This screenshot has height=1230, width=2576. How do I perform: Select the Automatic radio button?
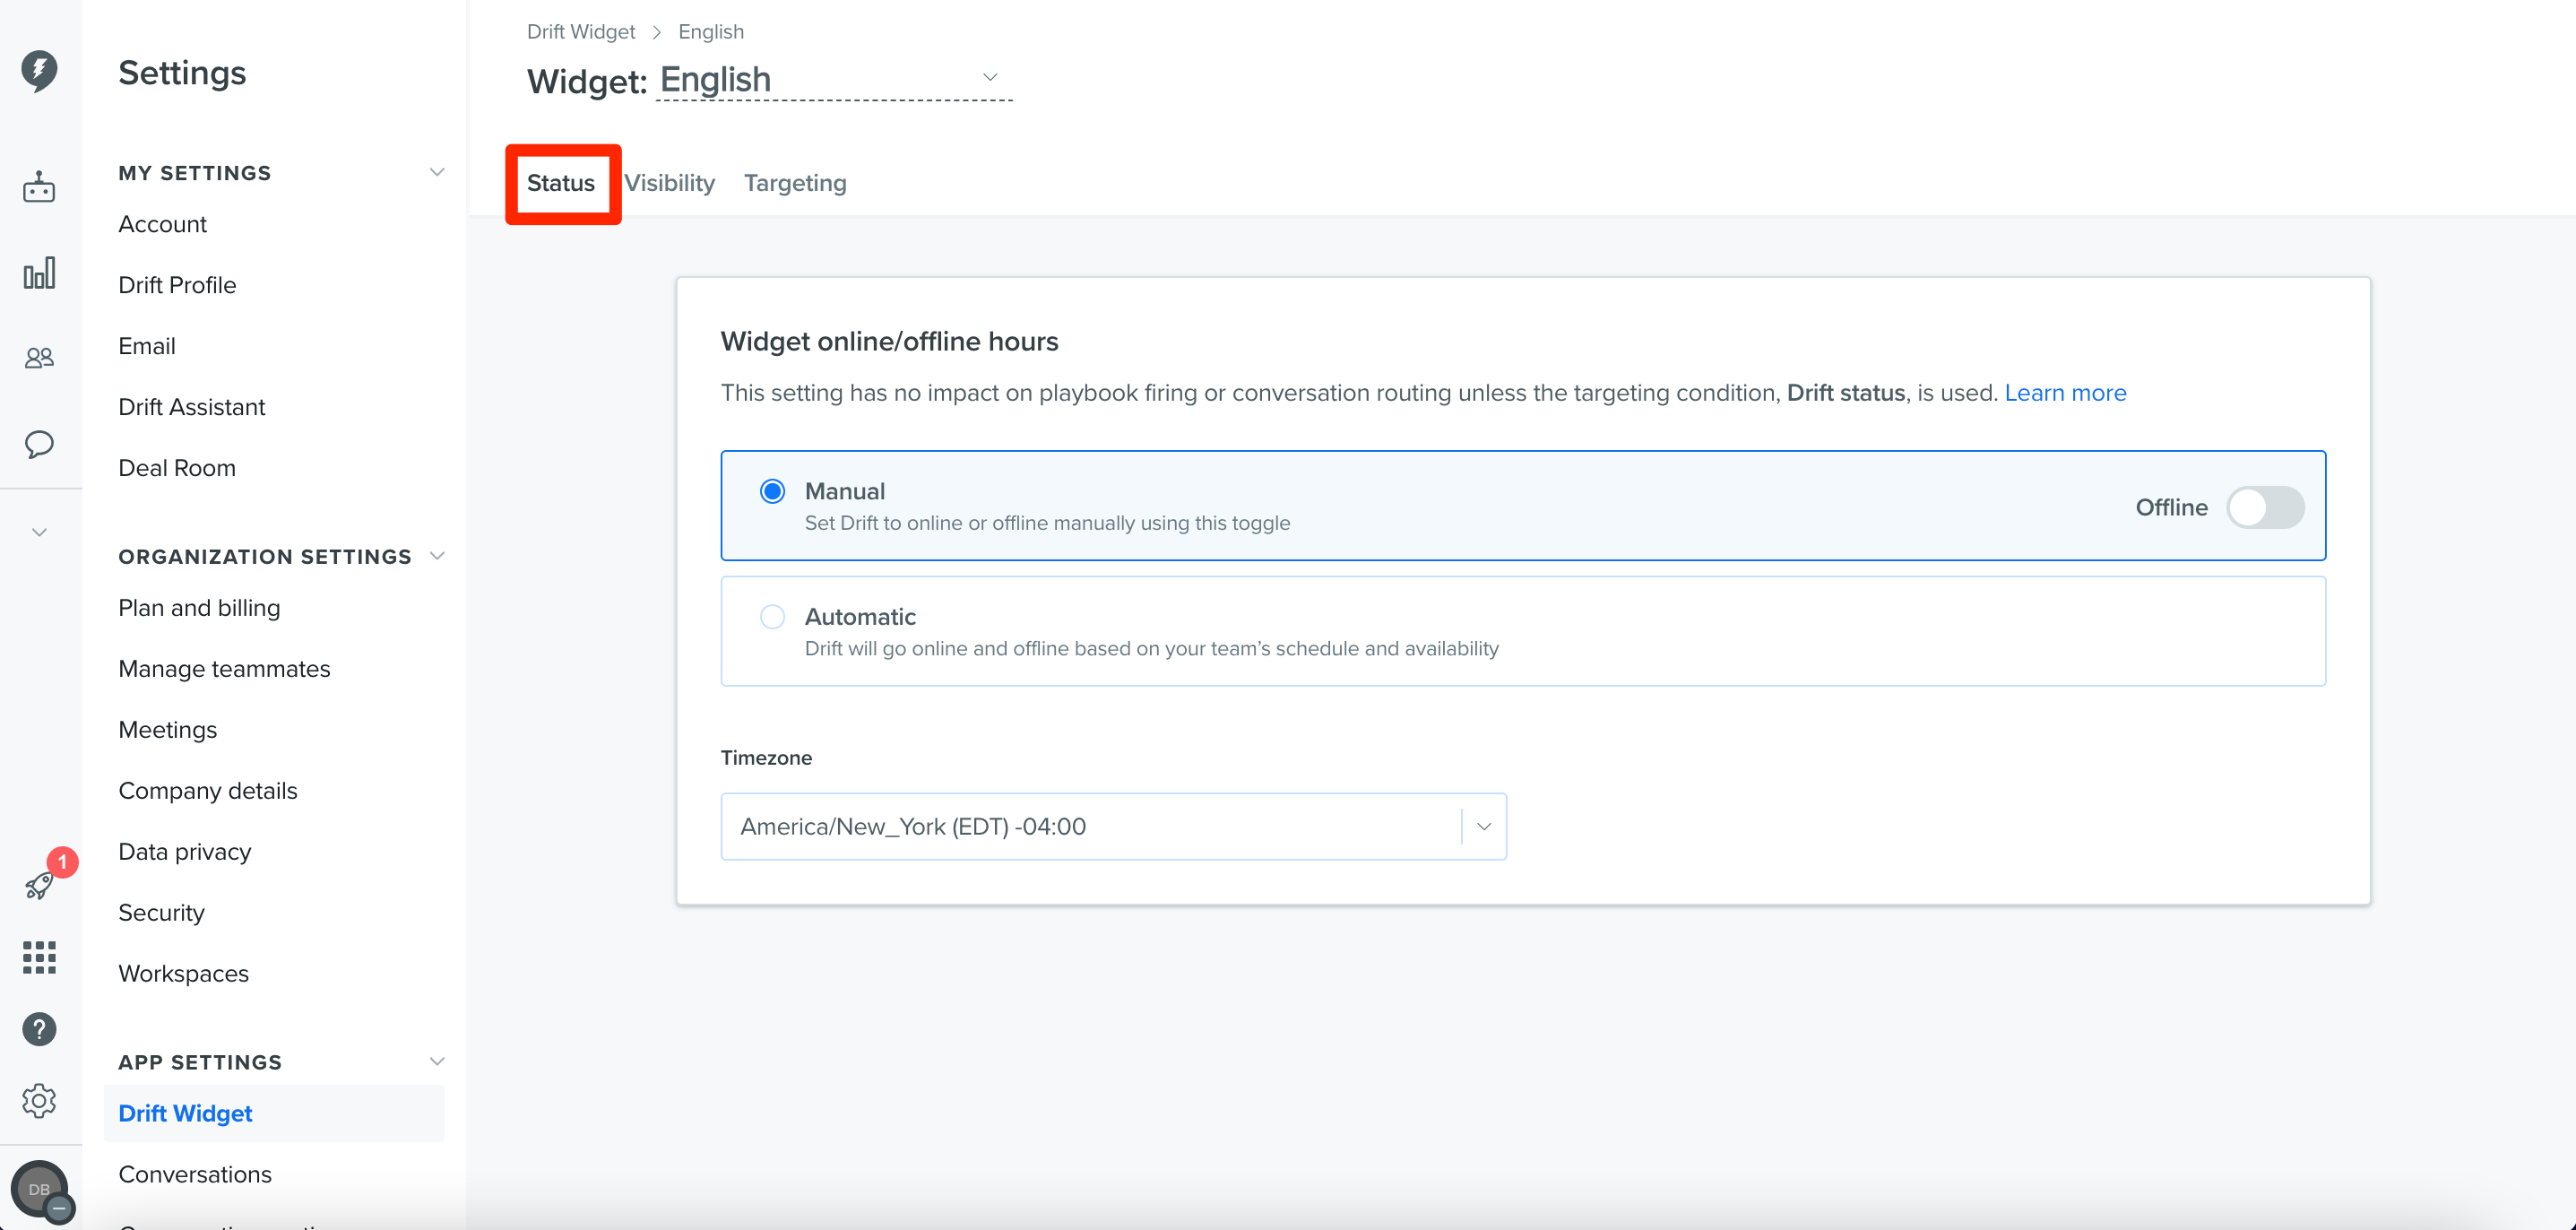point(772,617)
